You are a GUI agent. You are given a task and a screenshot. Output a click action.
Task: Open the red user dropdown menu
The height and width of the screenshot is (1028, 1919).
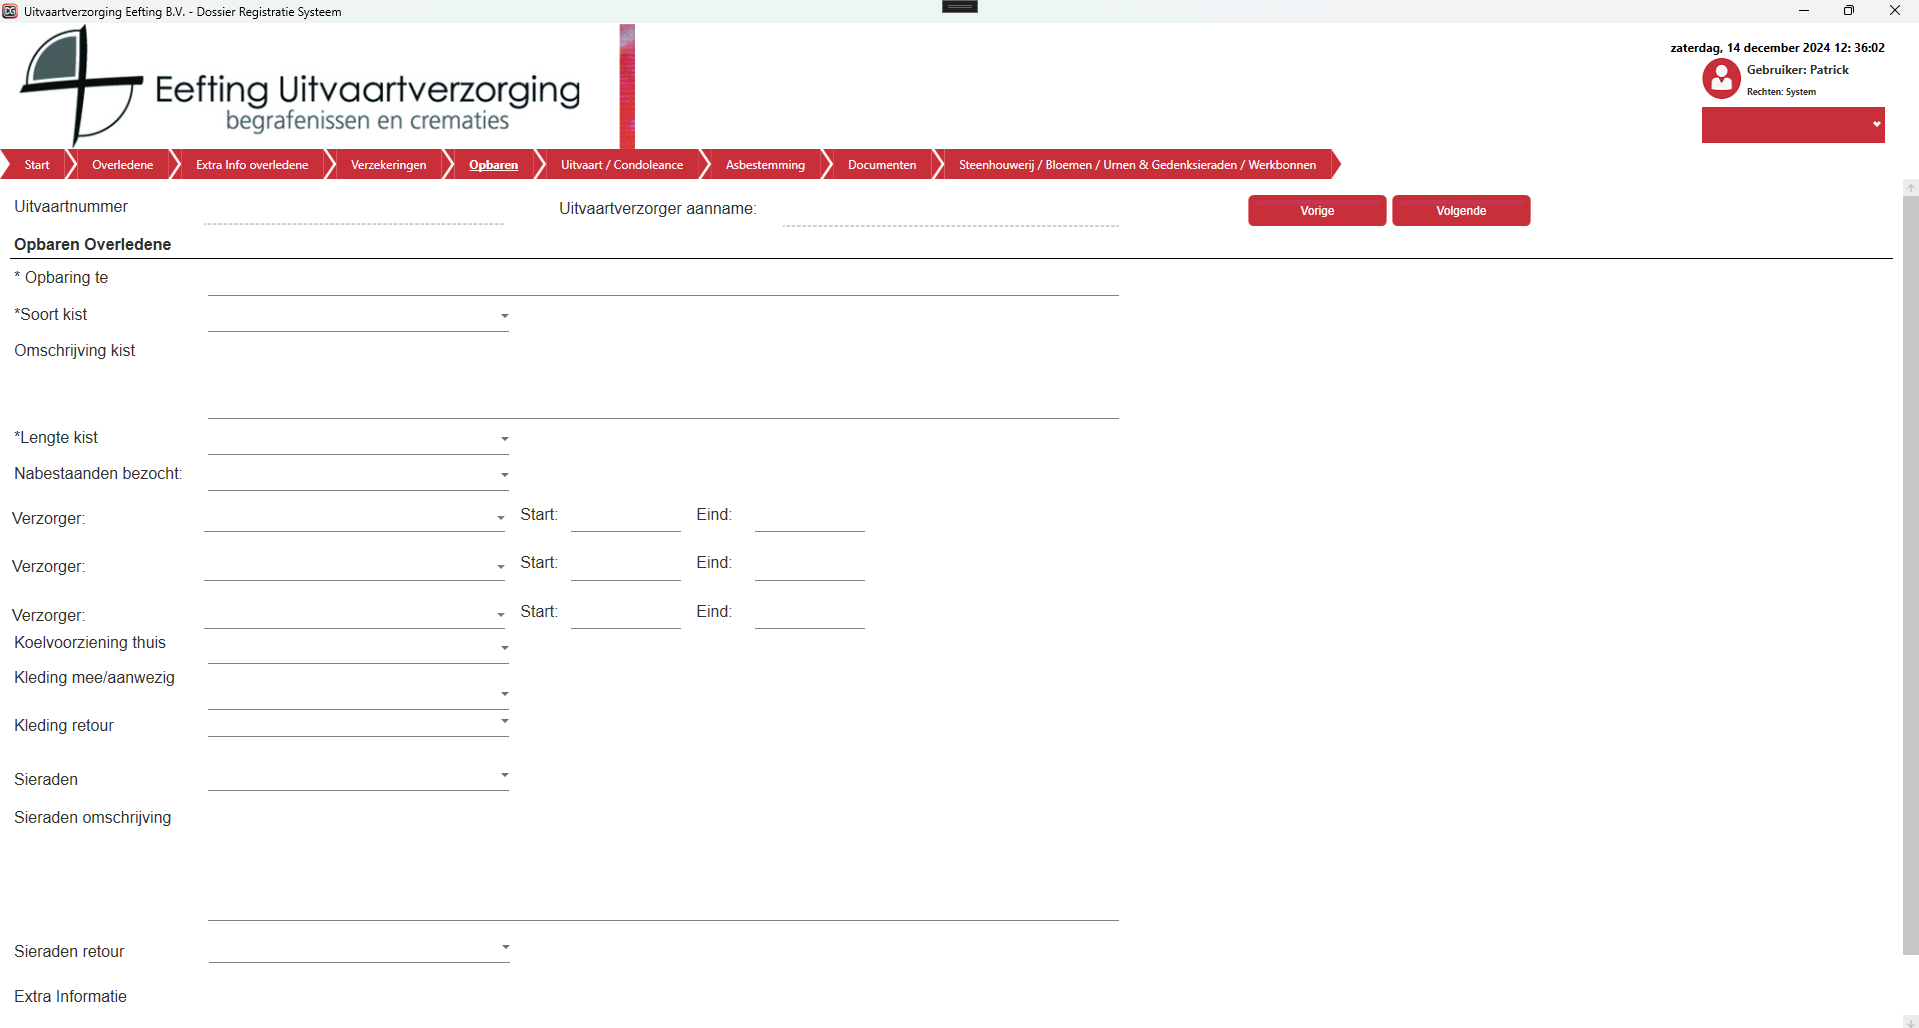[x=1792, y=125]
